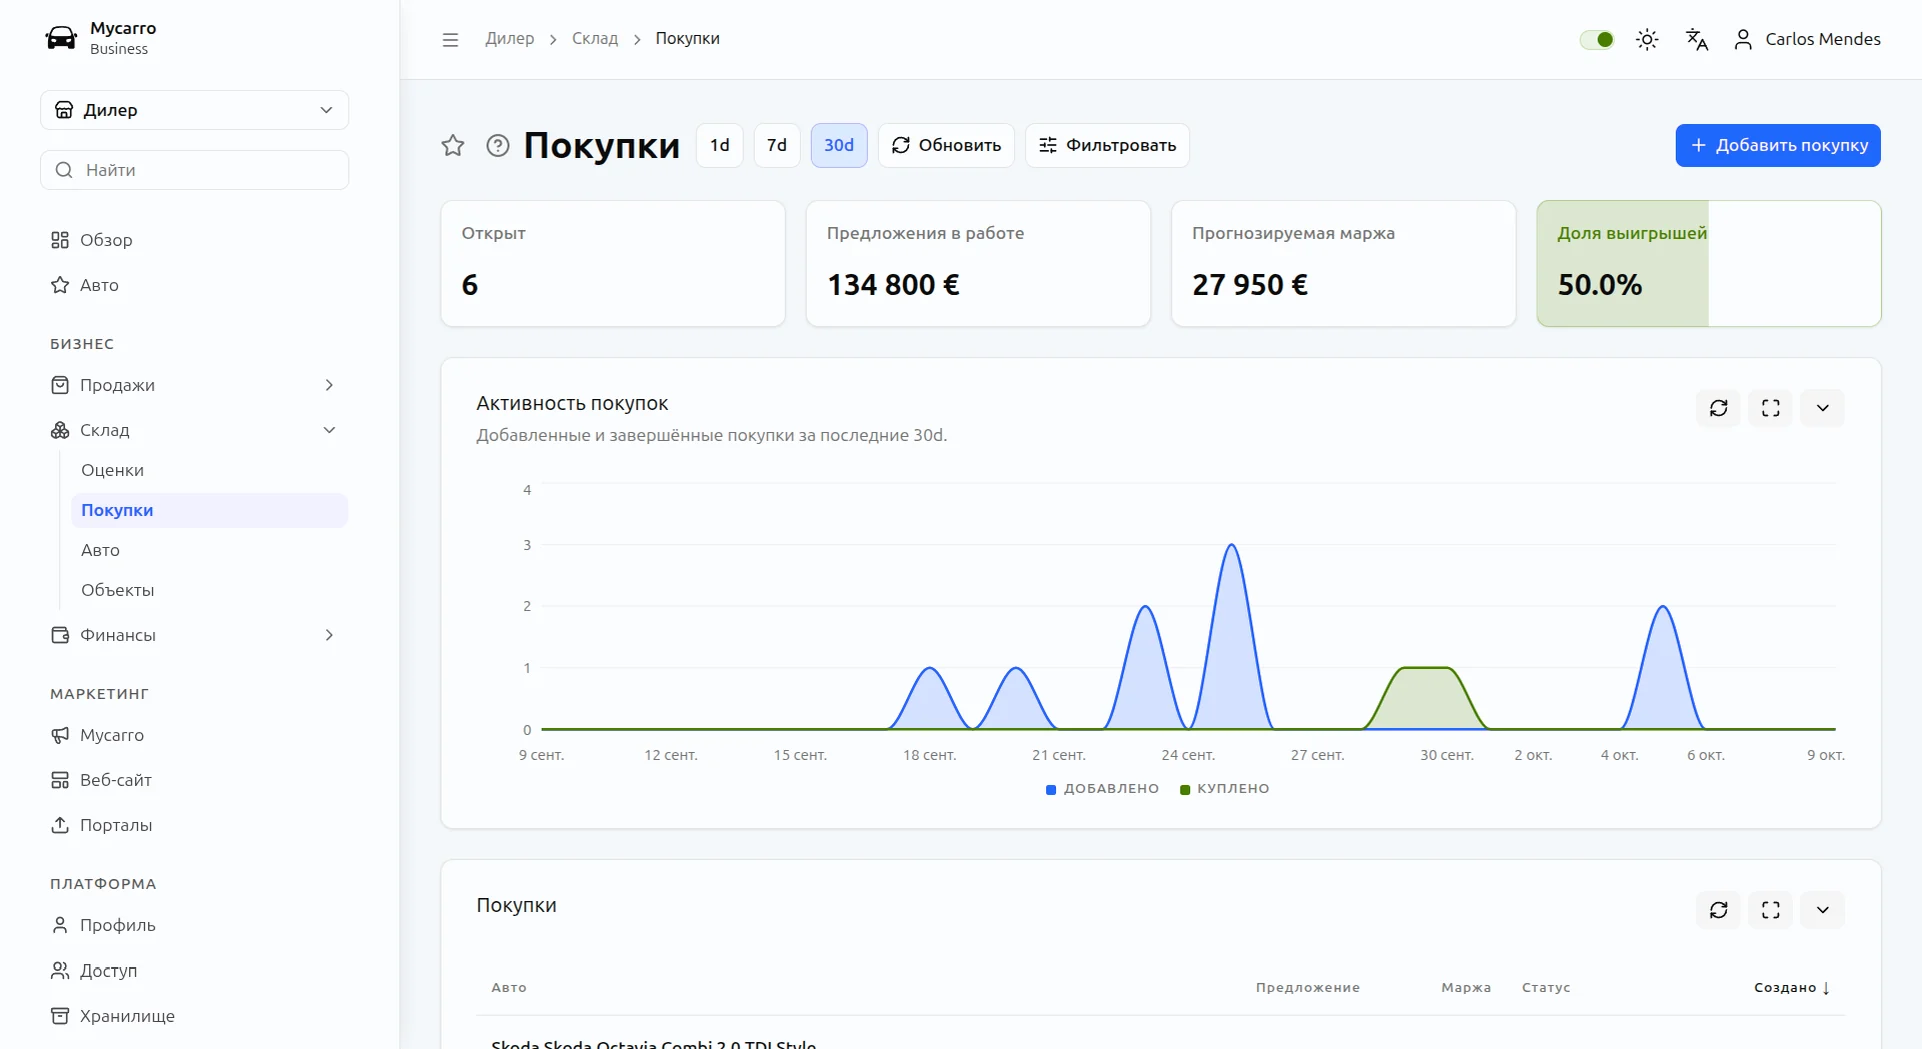Collapse the Активность покупок panel chevron

point(1823,408)
